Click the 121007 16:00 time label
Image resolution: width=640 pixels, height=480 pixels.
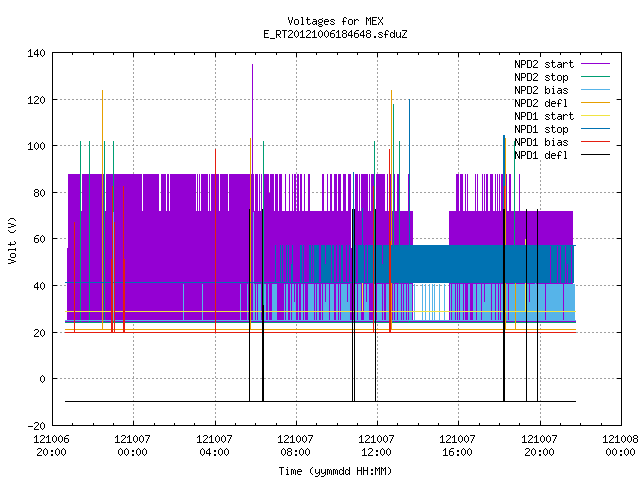[458, 446]
